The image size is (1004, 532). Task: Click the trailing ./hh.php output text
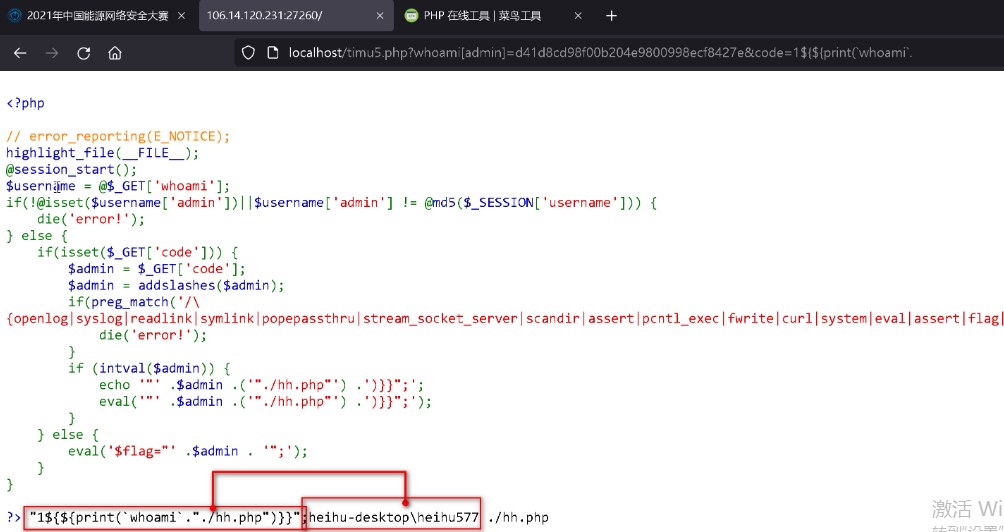[x=517, y=517]
